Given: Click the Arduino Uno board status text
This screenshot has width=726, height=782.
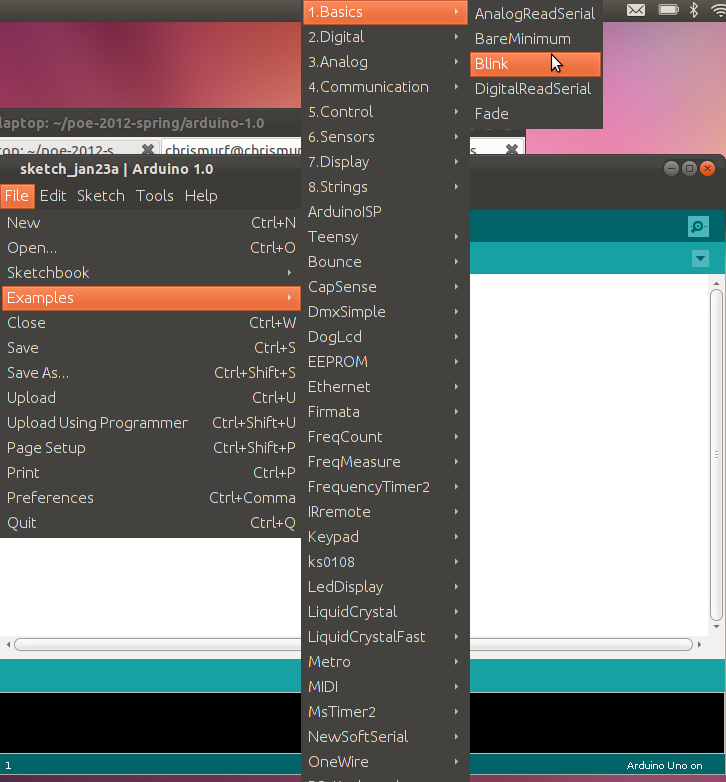Looking at the screenshot, I should tap(665, 766).
